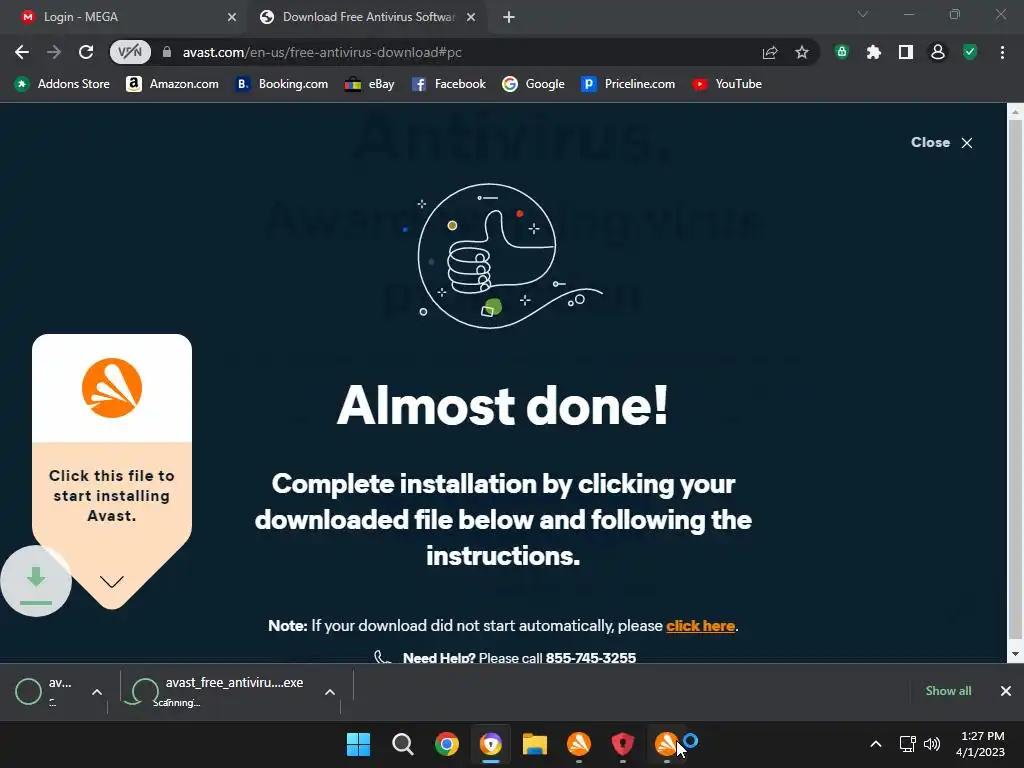Image resolution: width=1024 pixels, height=768 pixels.
Task: Go back to the previous page
Action: [22, 52]
